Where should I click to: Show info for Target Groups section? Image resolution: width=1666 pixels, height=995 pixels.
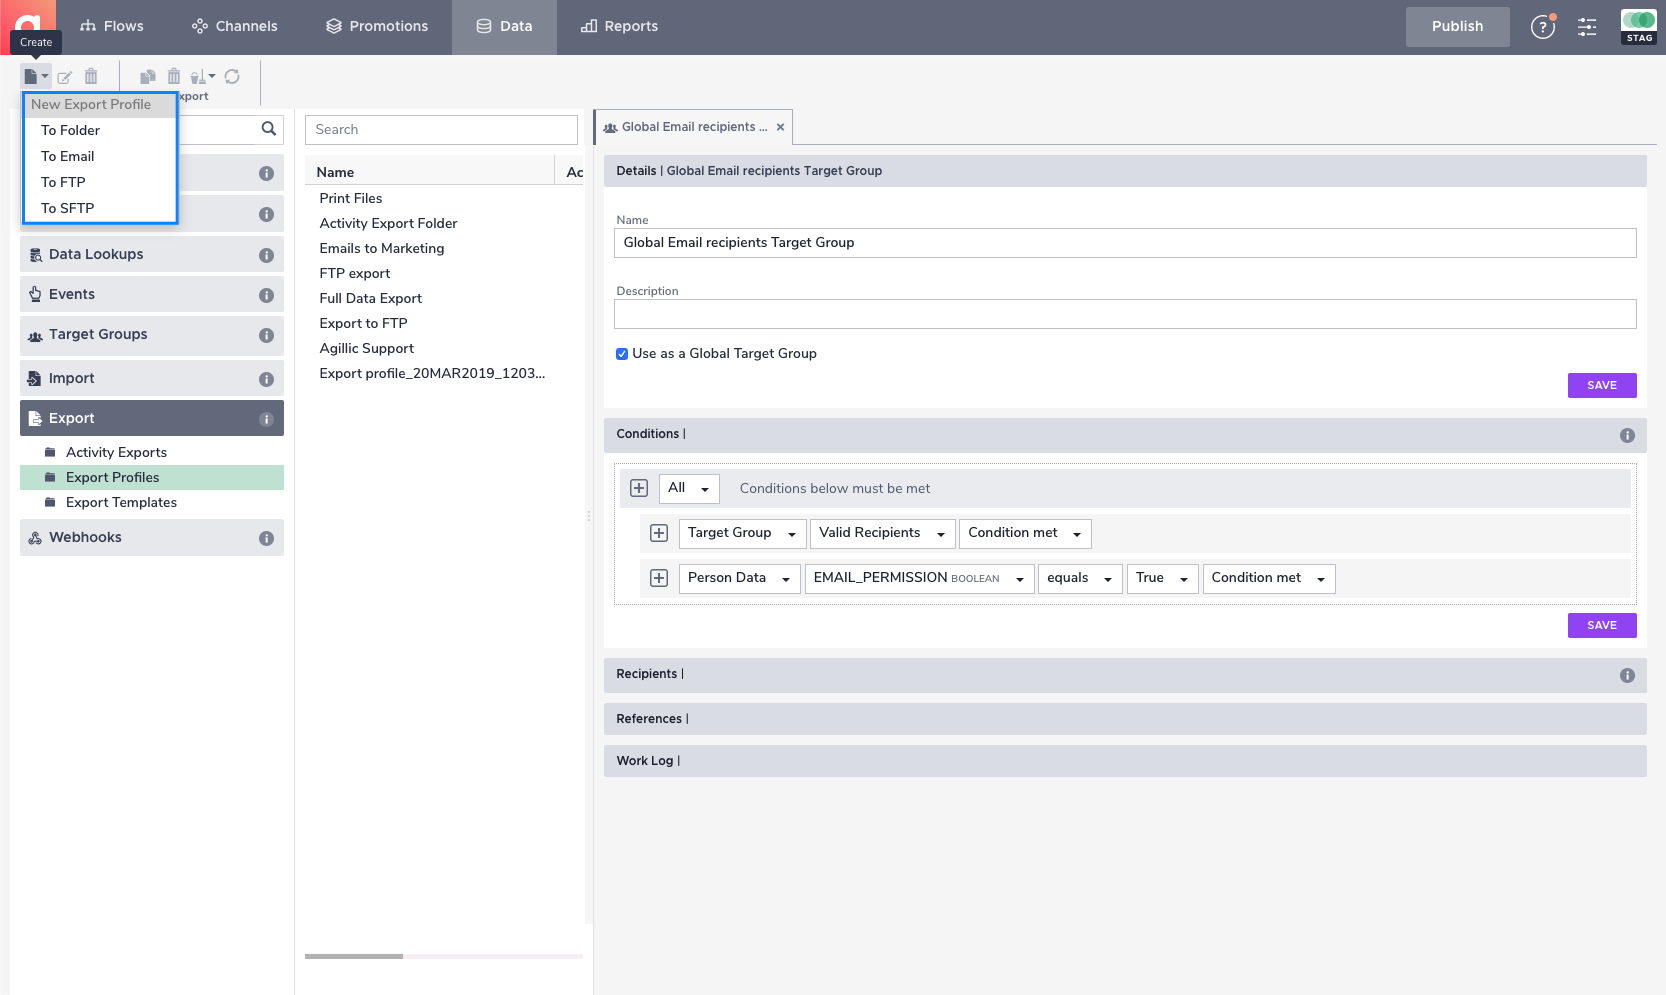click(x=266, y=335)
